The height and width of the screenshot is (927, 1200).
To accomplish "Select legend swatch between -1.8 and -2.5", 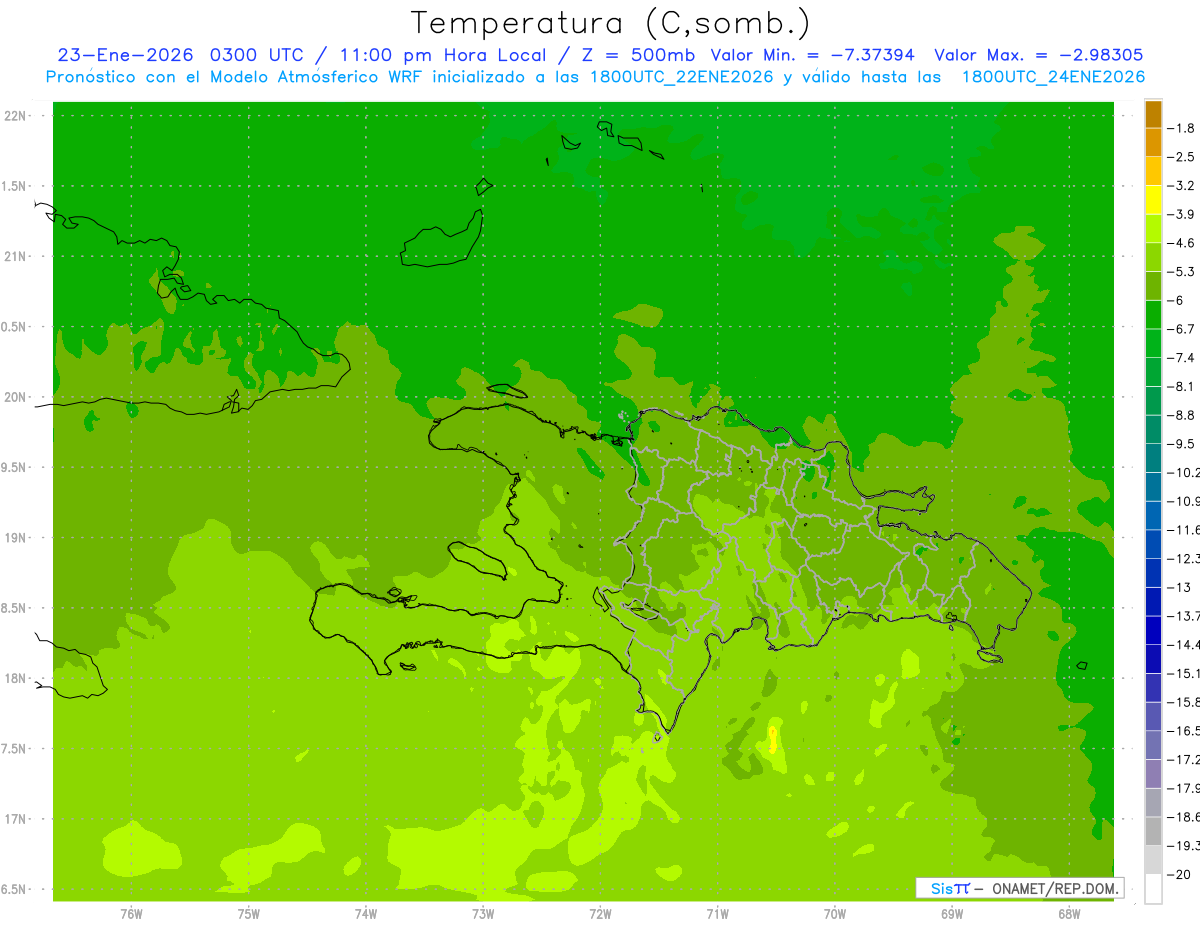I will coord(1153,143).
